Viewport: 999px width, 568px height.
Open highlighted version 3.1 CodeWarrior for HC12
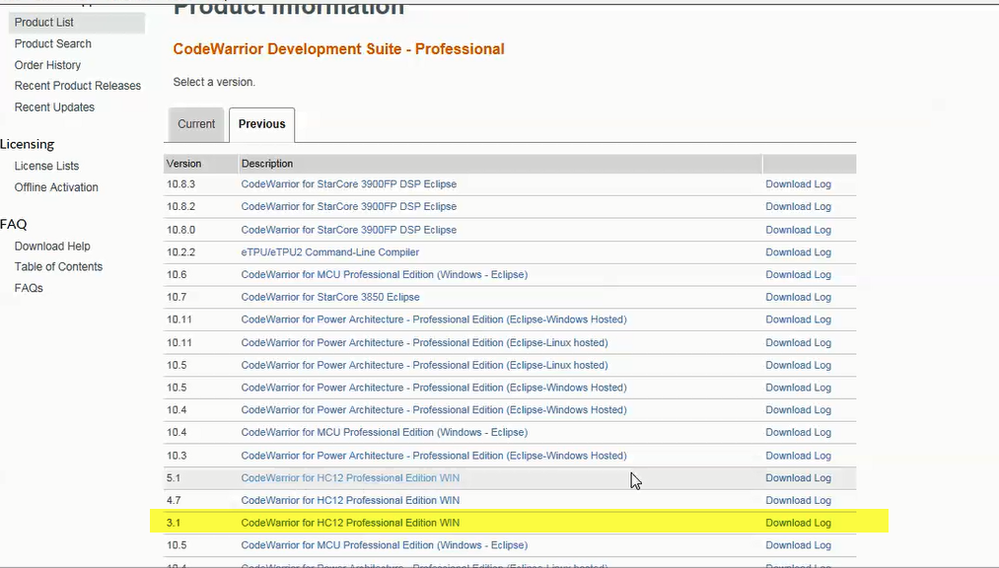(350, 523)
